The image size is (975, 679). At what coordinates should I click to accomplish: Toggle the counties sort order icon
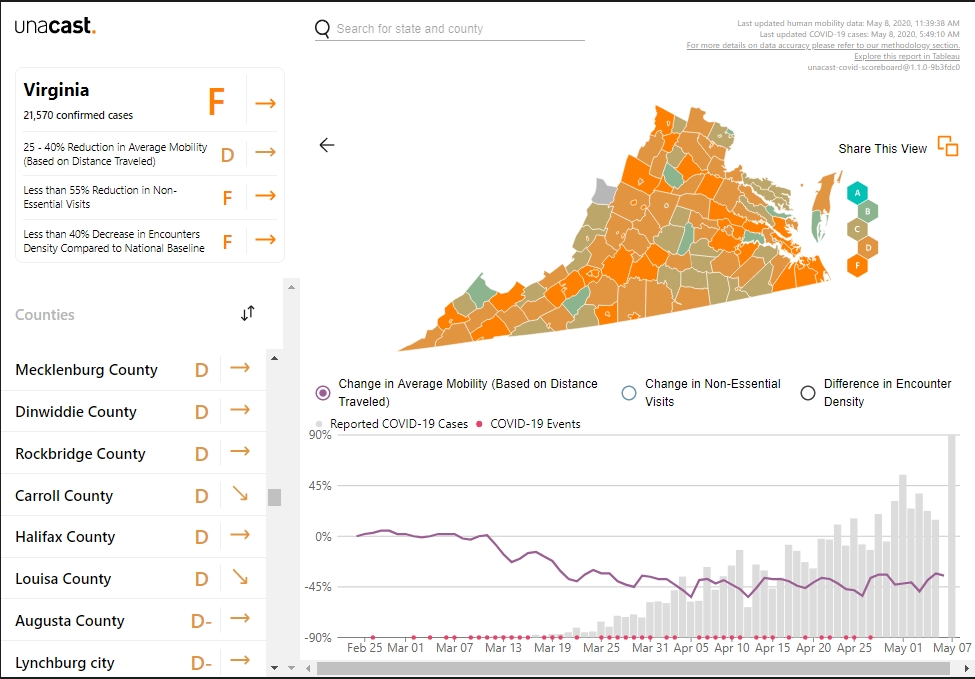pyautogui.click(x=247, y=313)
